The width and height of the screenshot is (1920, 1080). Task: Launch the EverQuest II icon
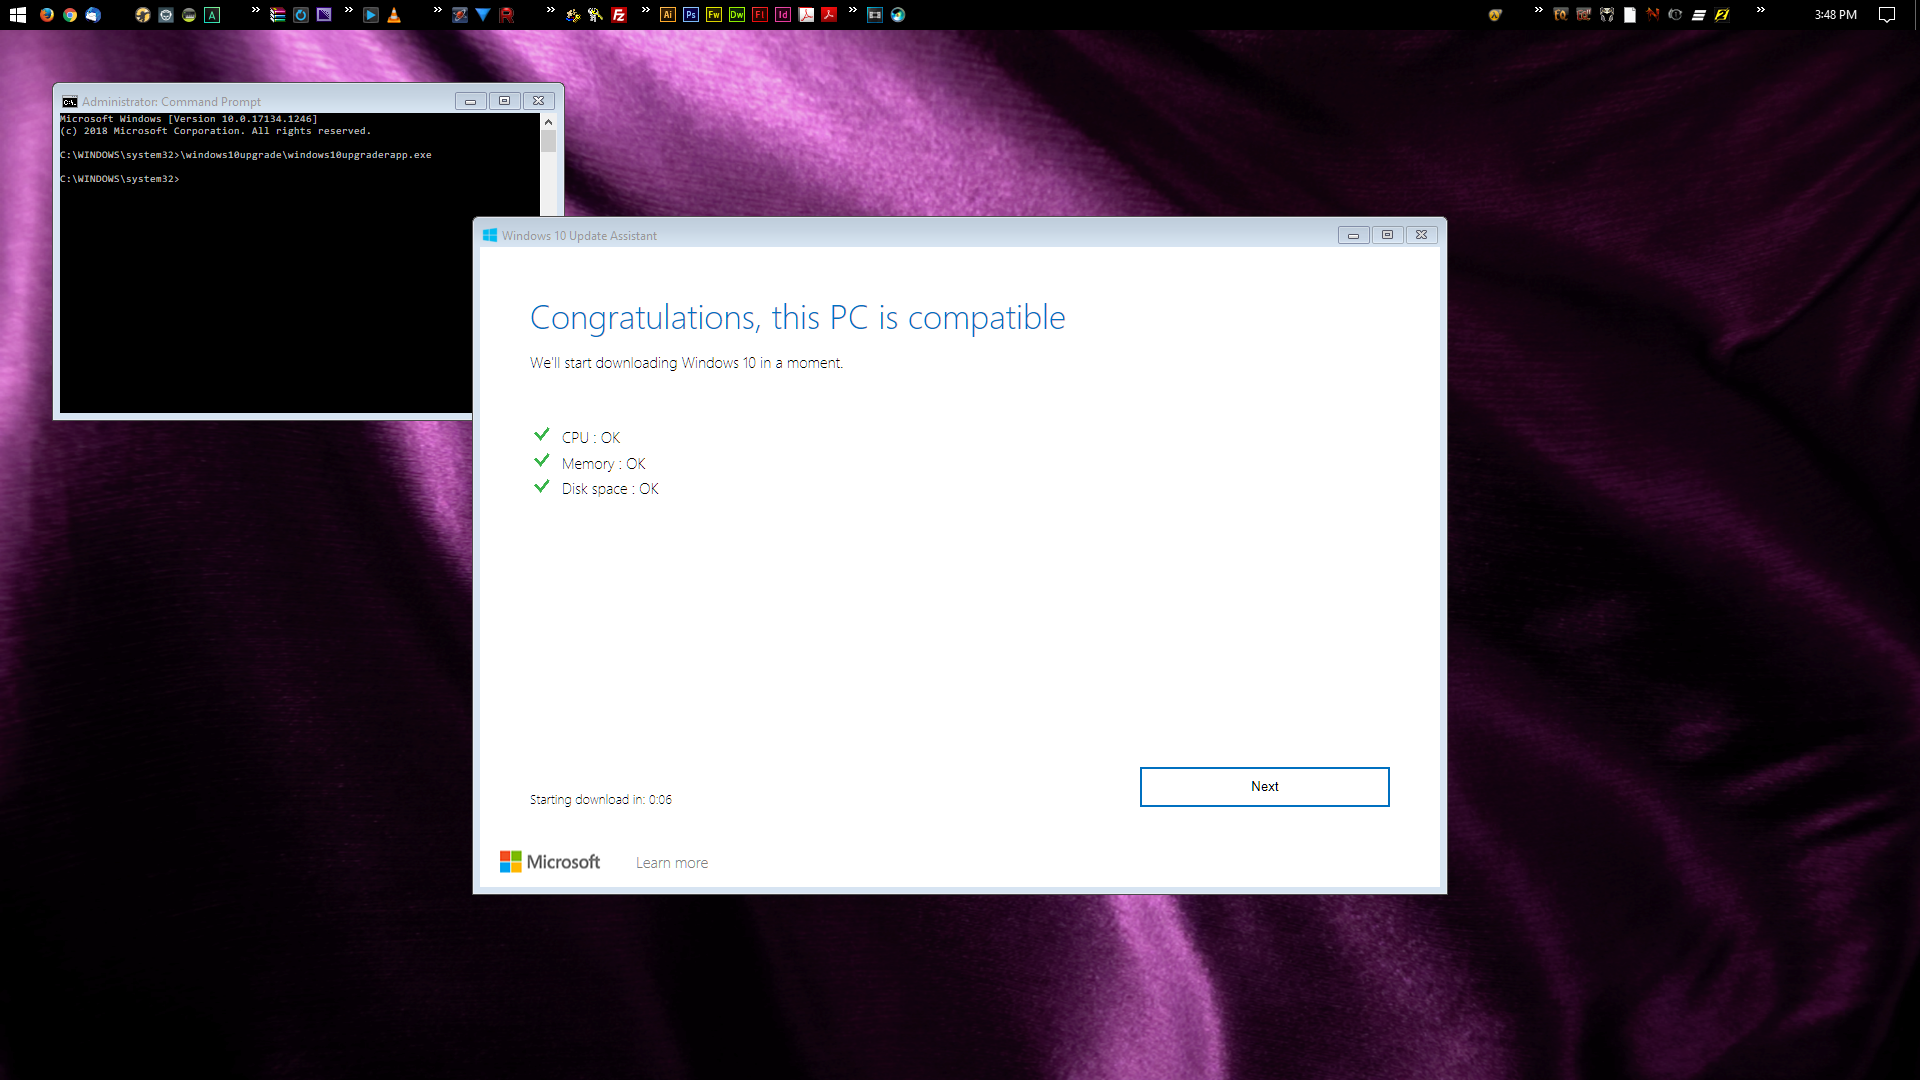[x=1584, y=15]
